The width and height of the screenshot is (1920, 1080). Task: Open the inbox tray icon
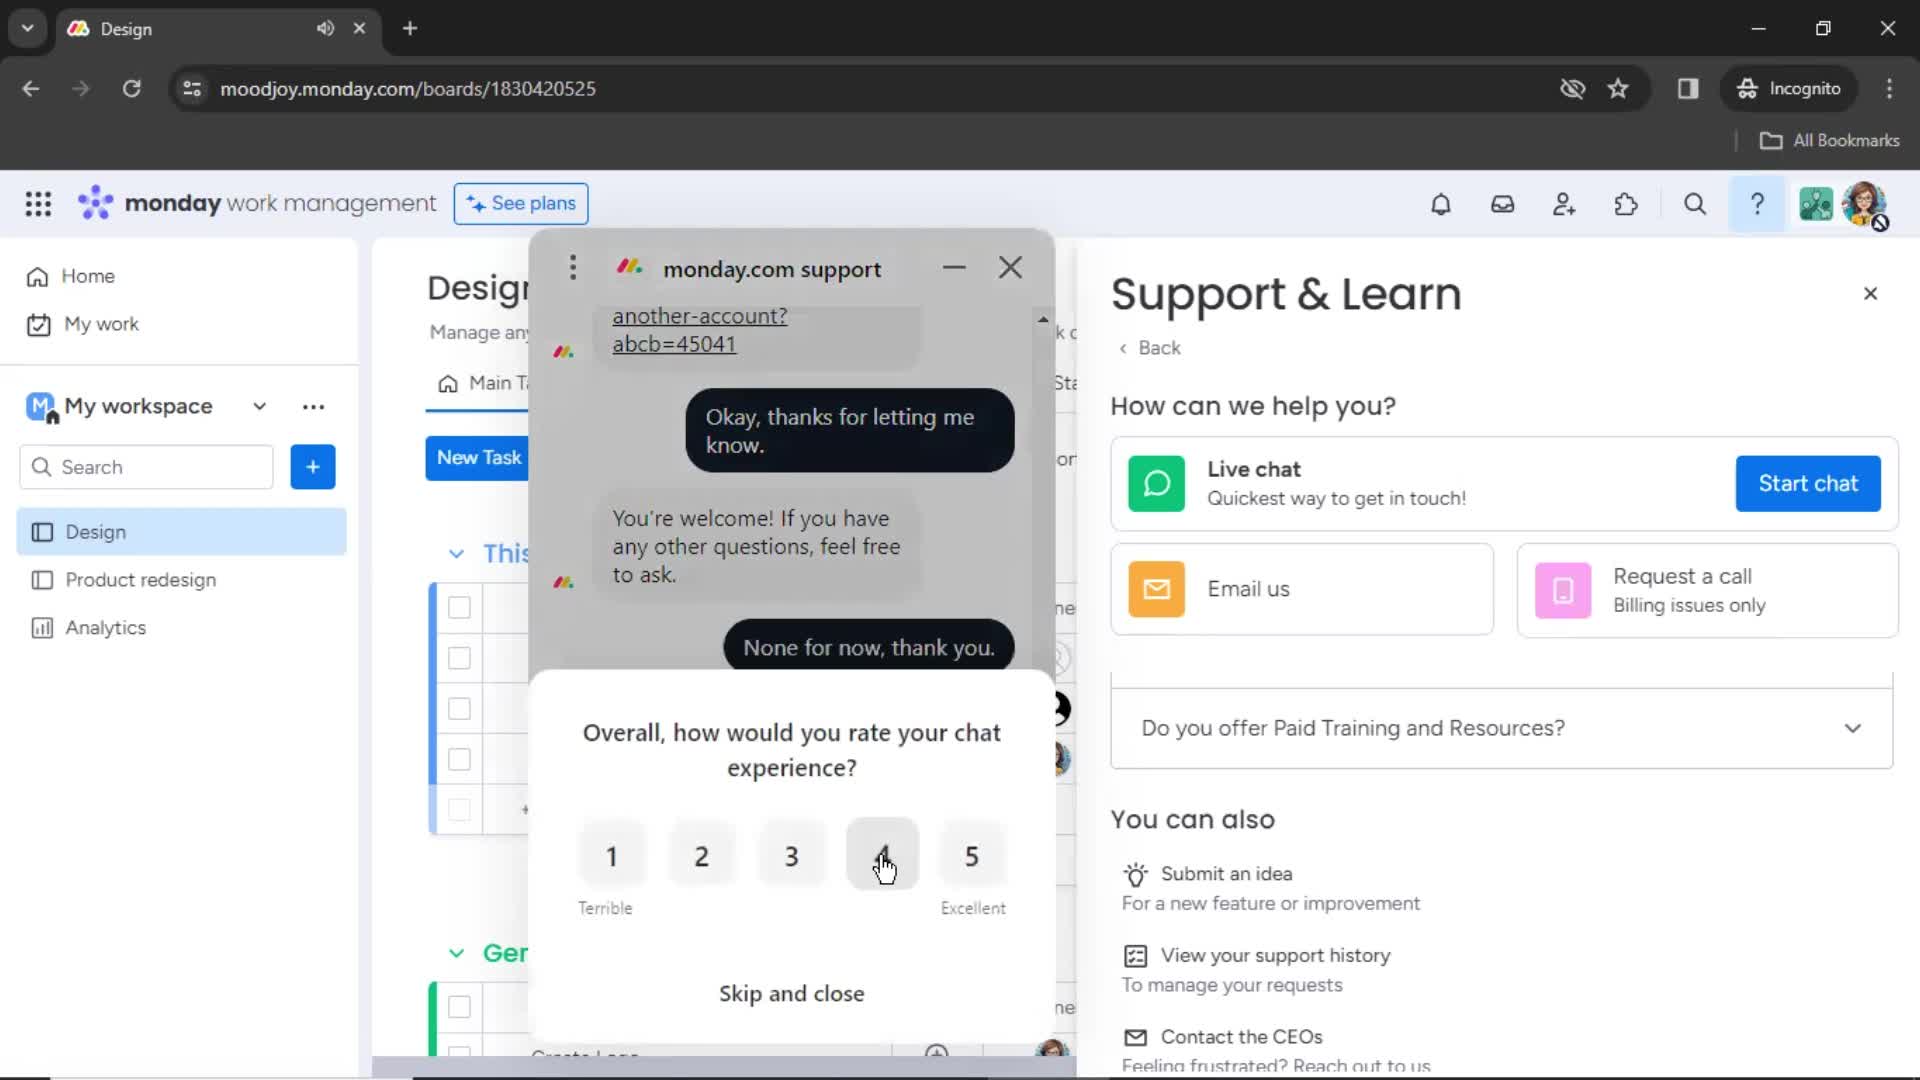1502,204
